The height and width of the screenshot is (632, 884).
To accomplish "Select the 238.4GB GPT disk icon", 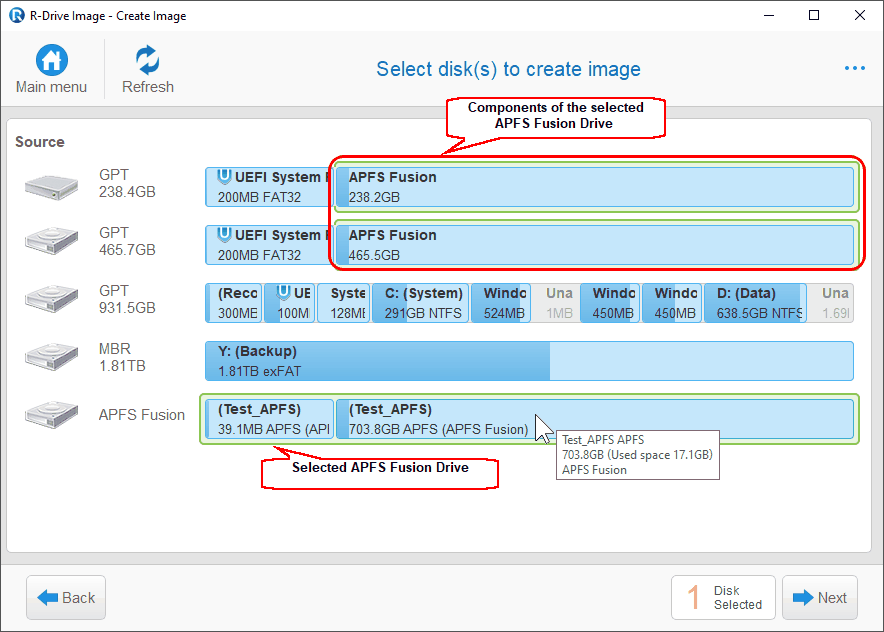I will point(51,187).
